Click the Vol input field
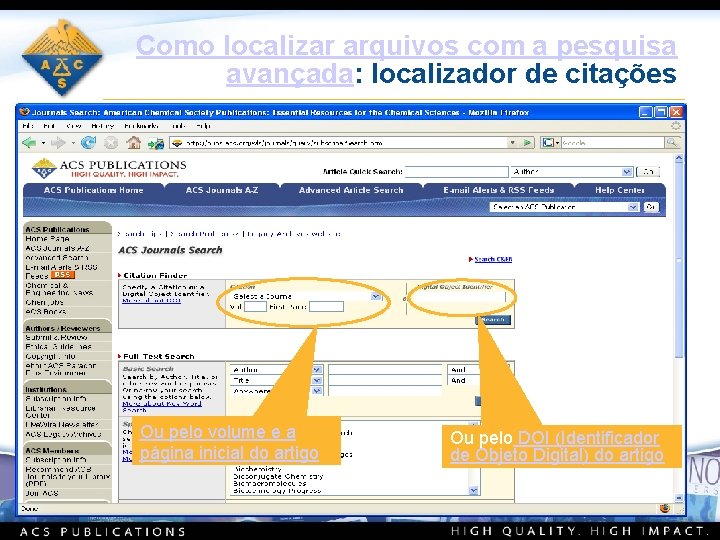This screenshot has width=720, height=540. [x=255, y=306]
